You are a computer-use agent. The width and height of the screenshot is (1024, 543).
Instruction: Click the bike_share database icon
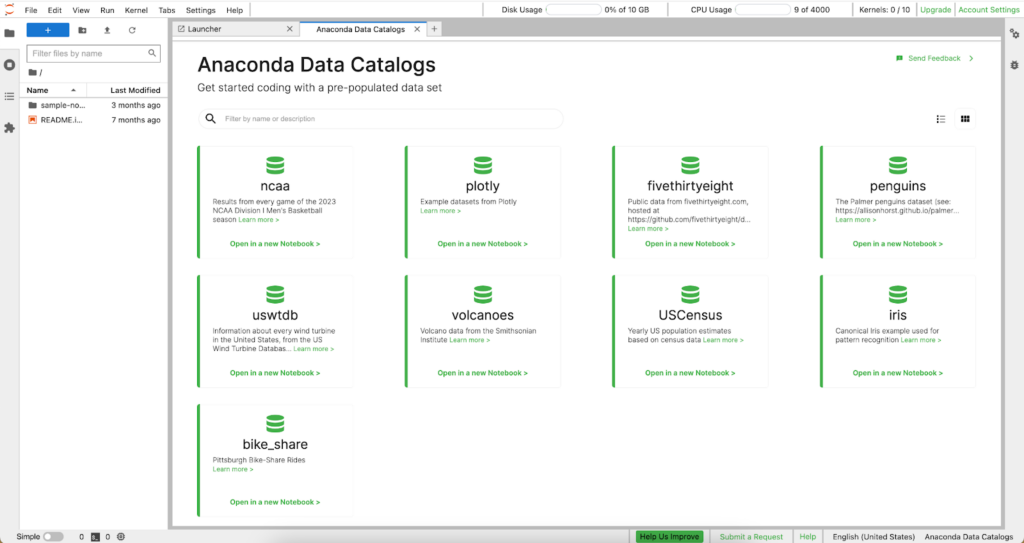point(275,423)
